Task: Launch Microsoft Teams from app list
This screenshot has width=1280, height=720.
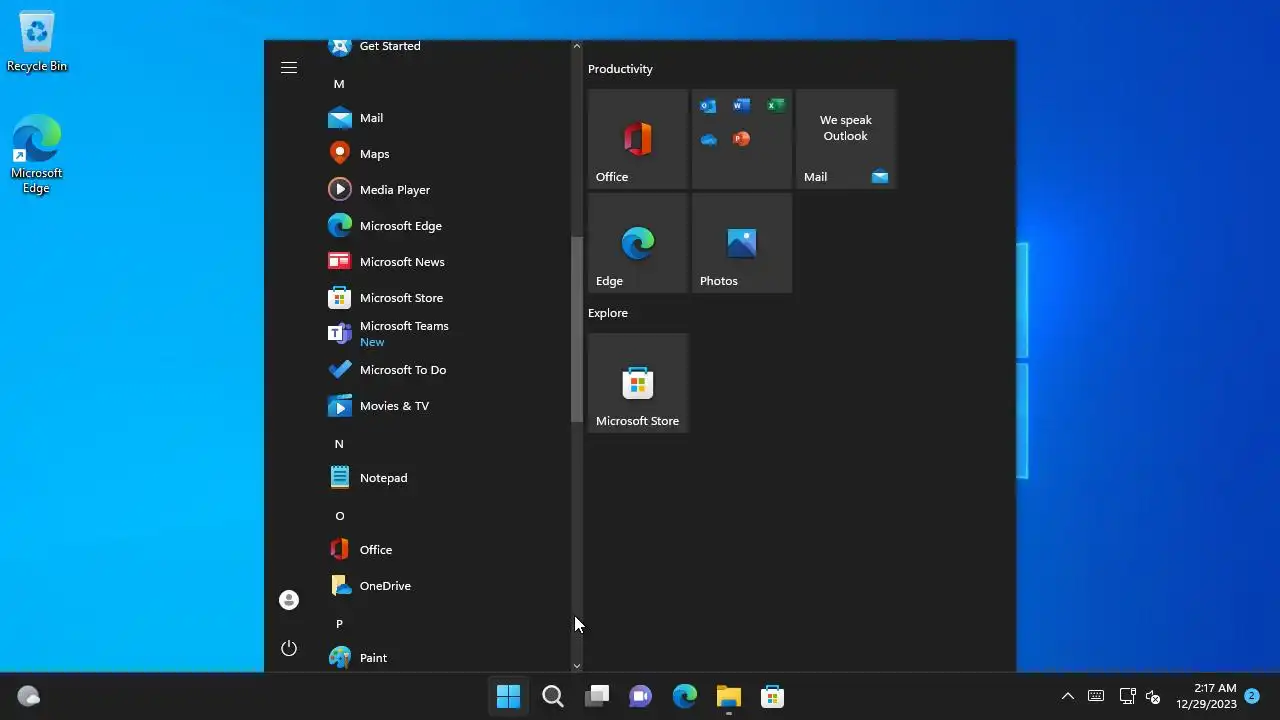Action: tap(446, 334)
